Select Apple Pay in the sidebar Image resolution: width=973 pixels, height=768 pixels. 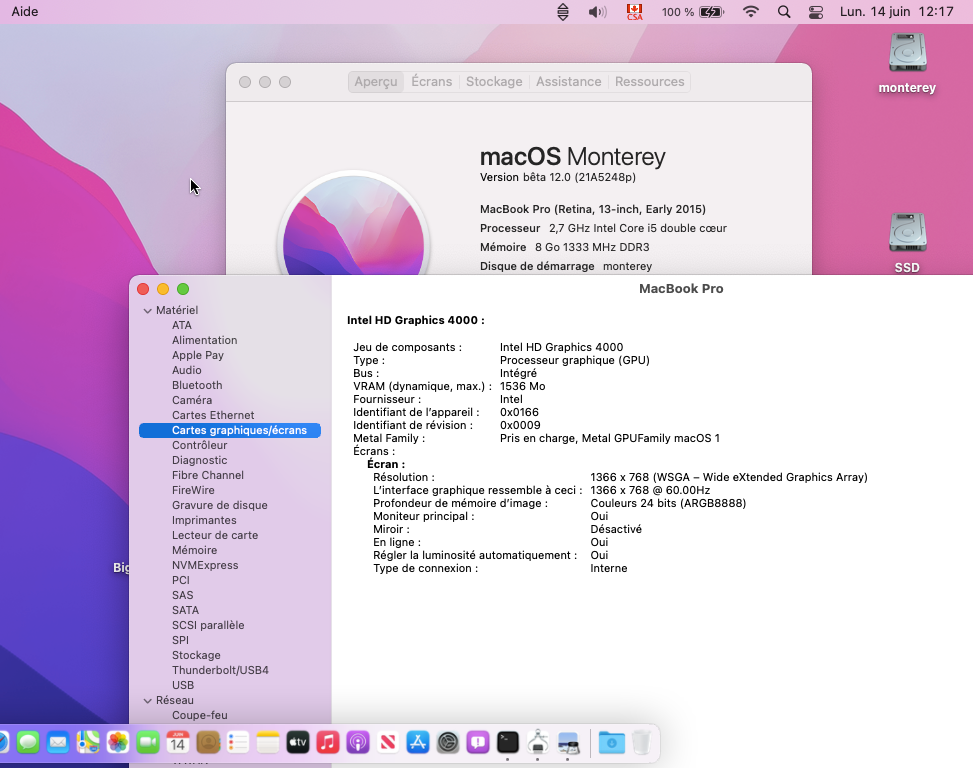point(198,355)
